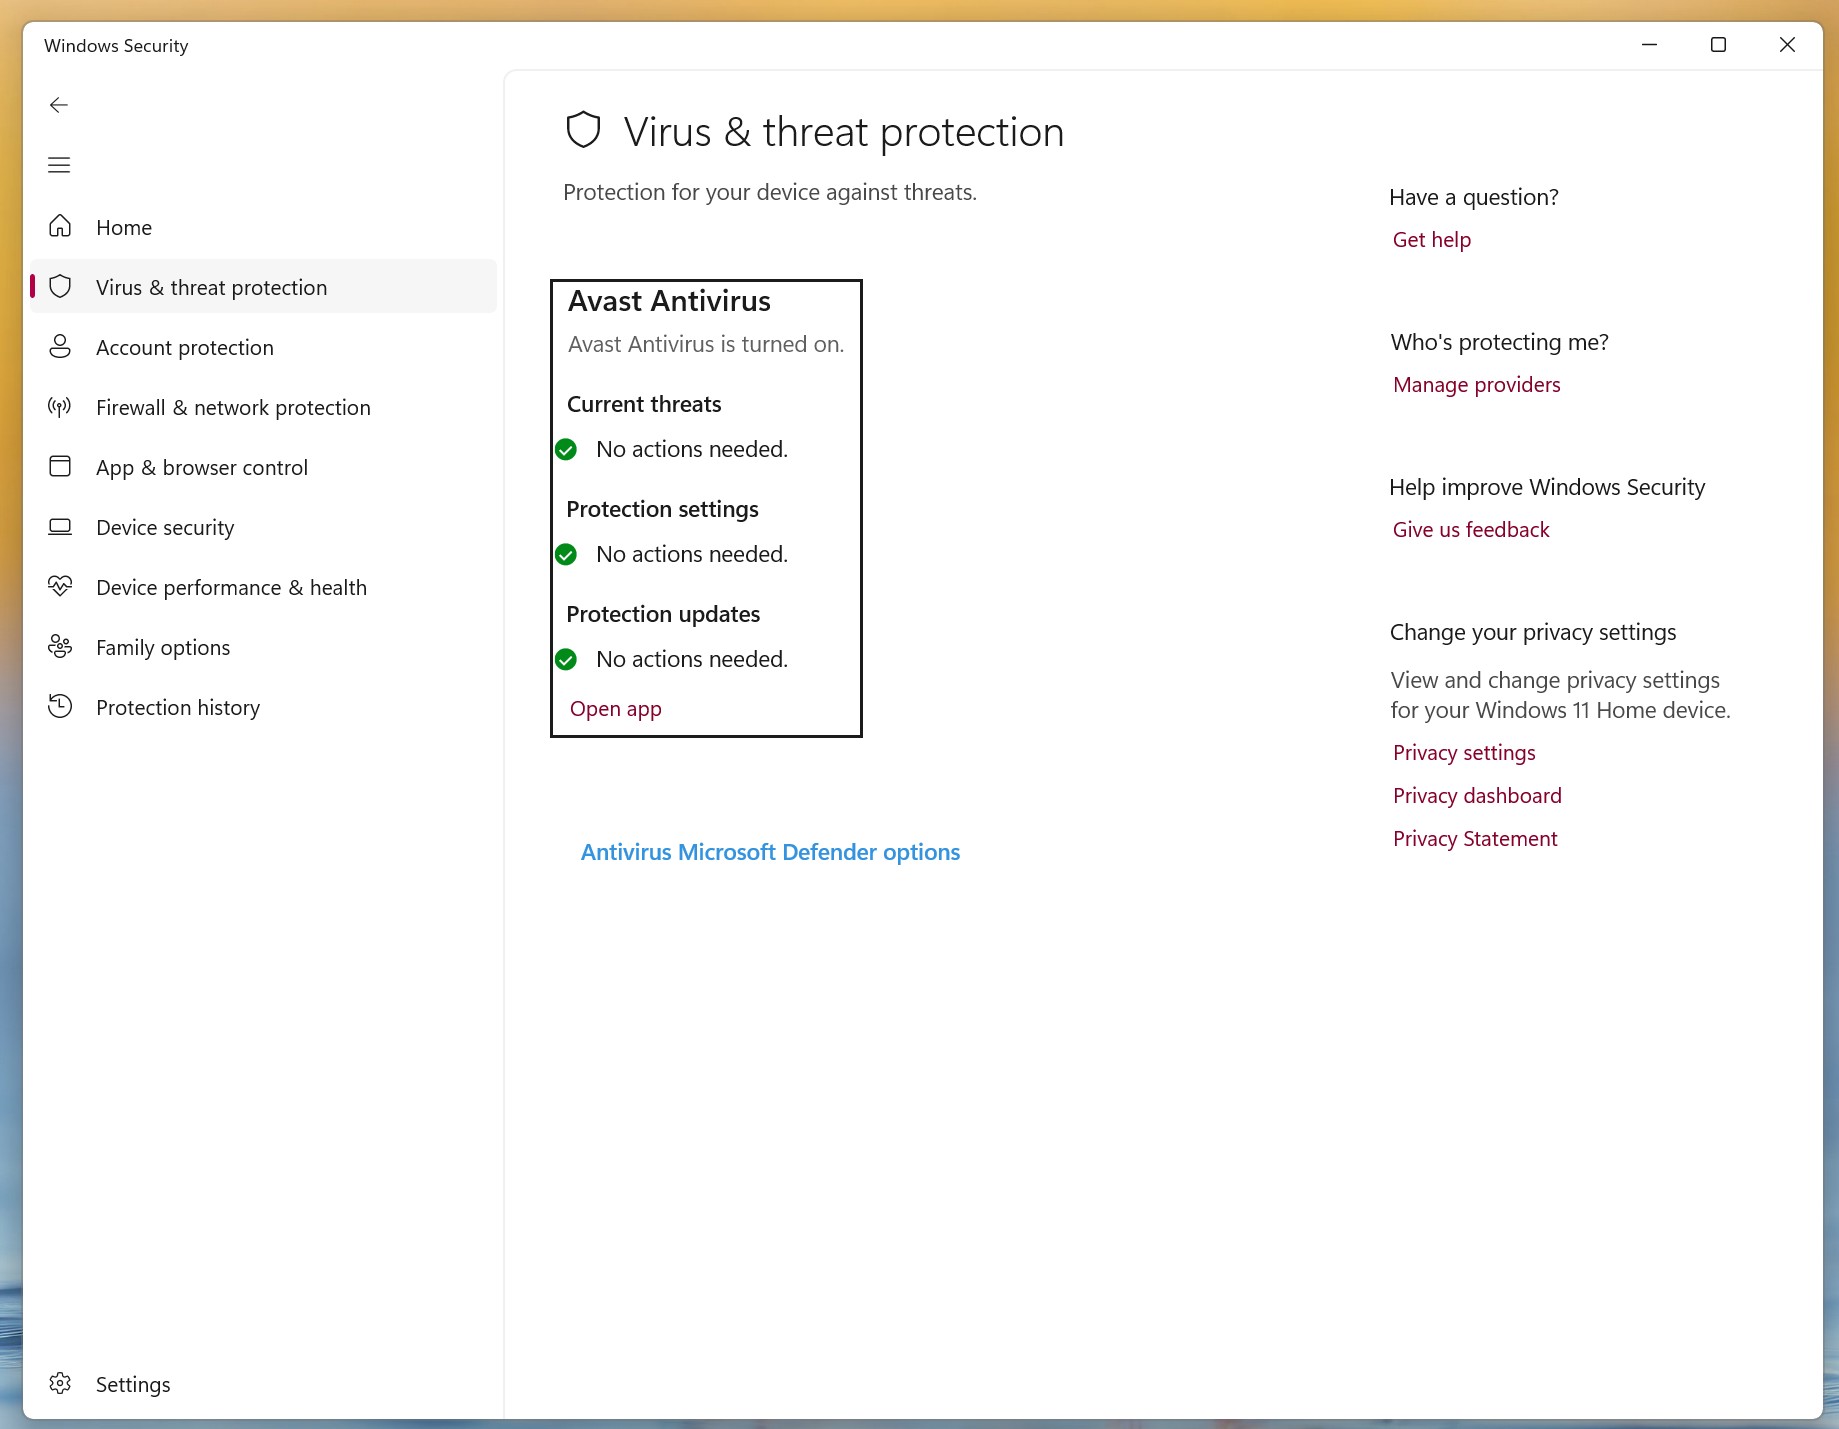Screen dimensions: 1839x1429
Task: View the Privacy Statement link
Action: coord(1475,839)
